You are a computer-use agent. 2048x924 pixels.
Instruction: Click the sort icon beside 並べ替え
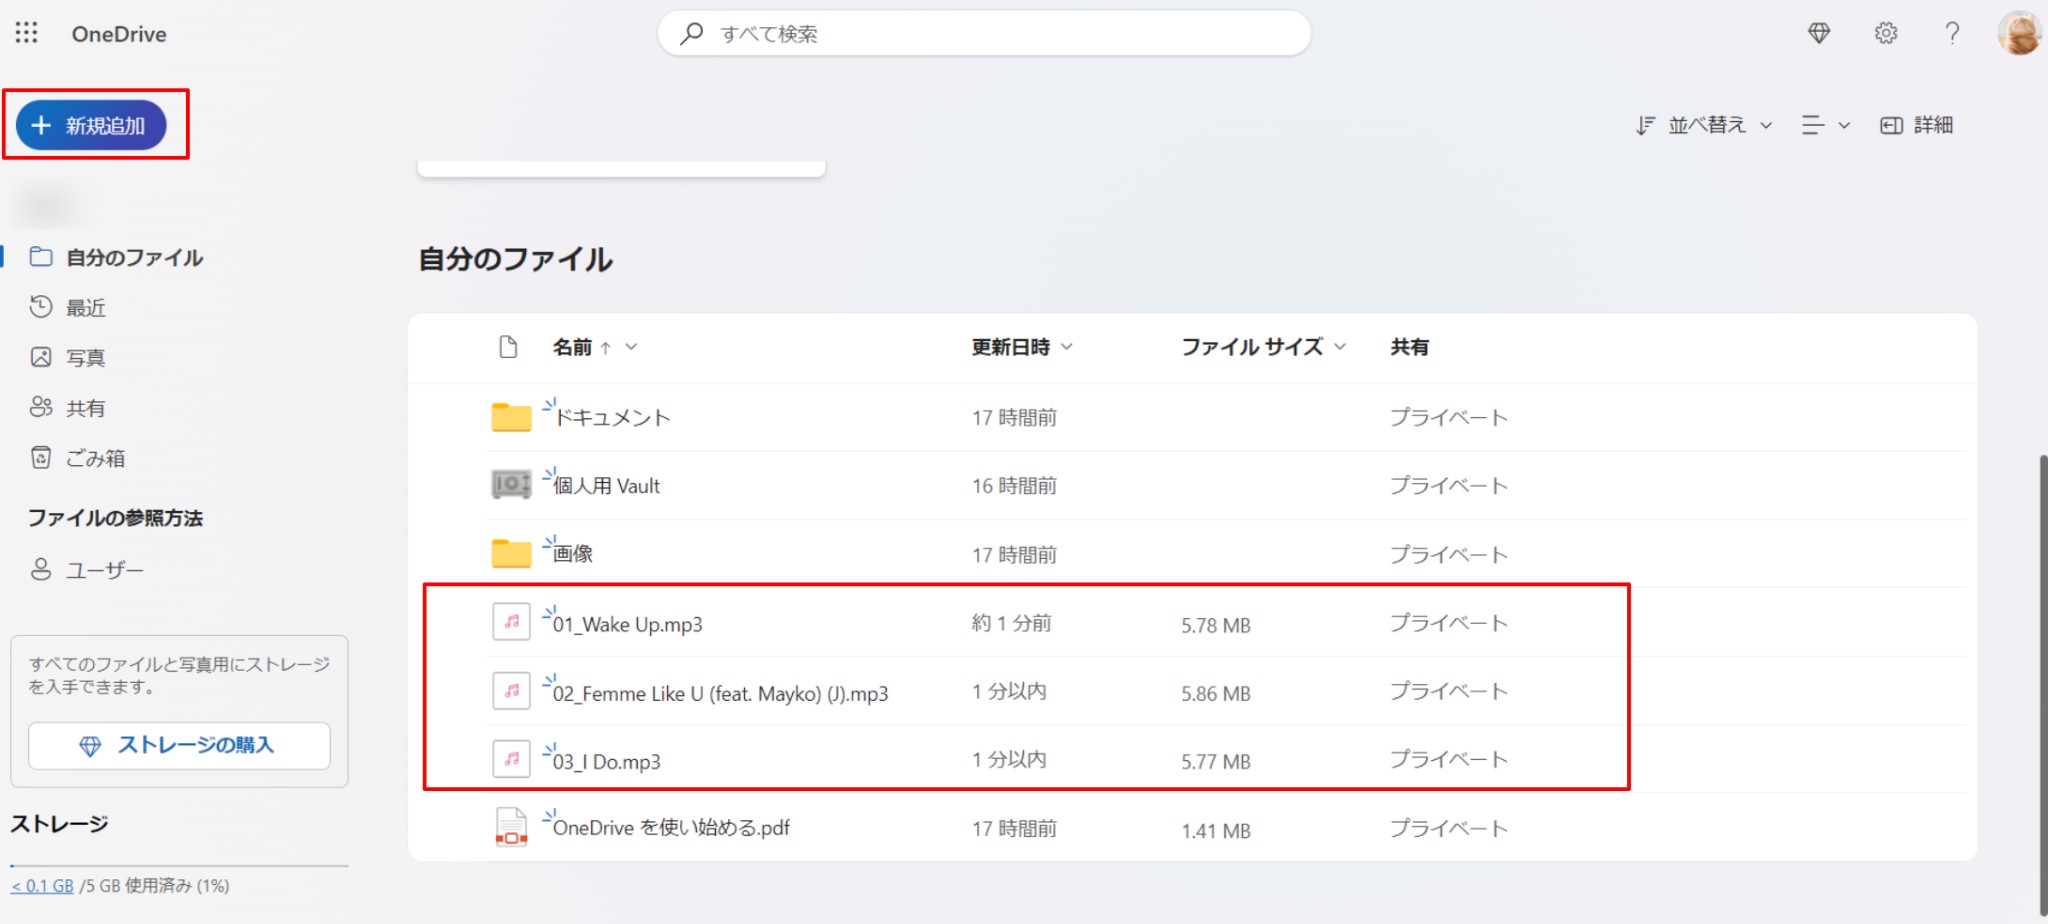pos(1645,125)
